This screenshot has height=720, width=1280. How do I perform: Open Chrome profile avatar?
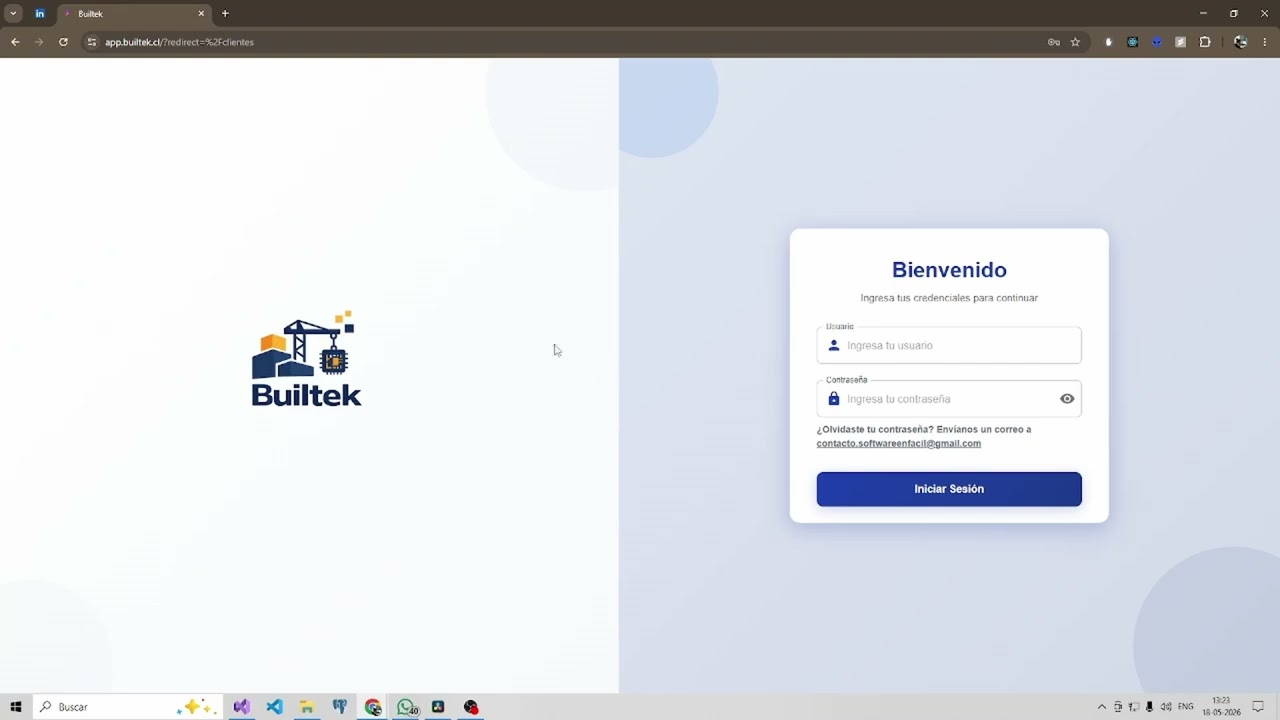[1240, 42]
